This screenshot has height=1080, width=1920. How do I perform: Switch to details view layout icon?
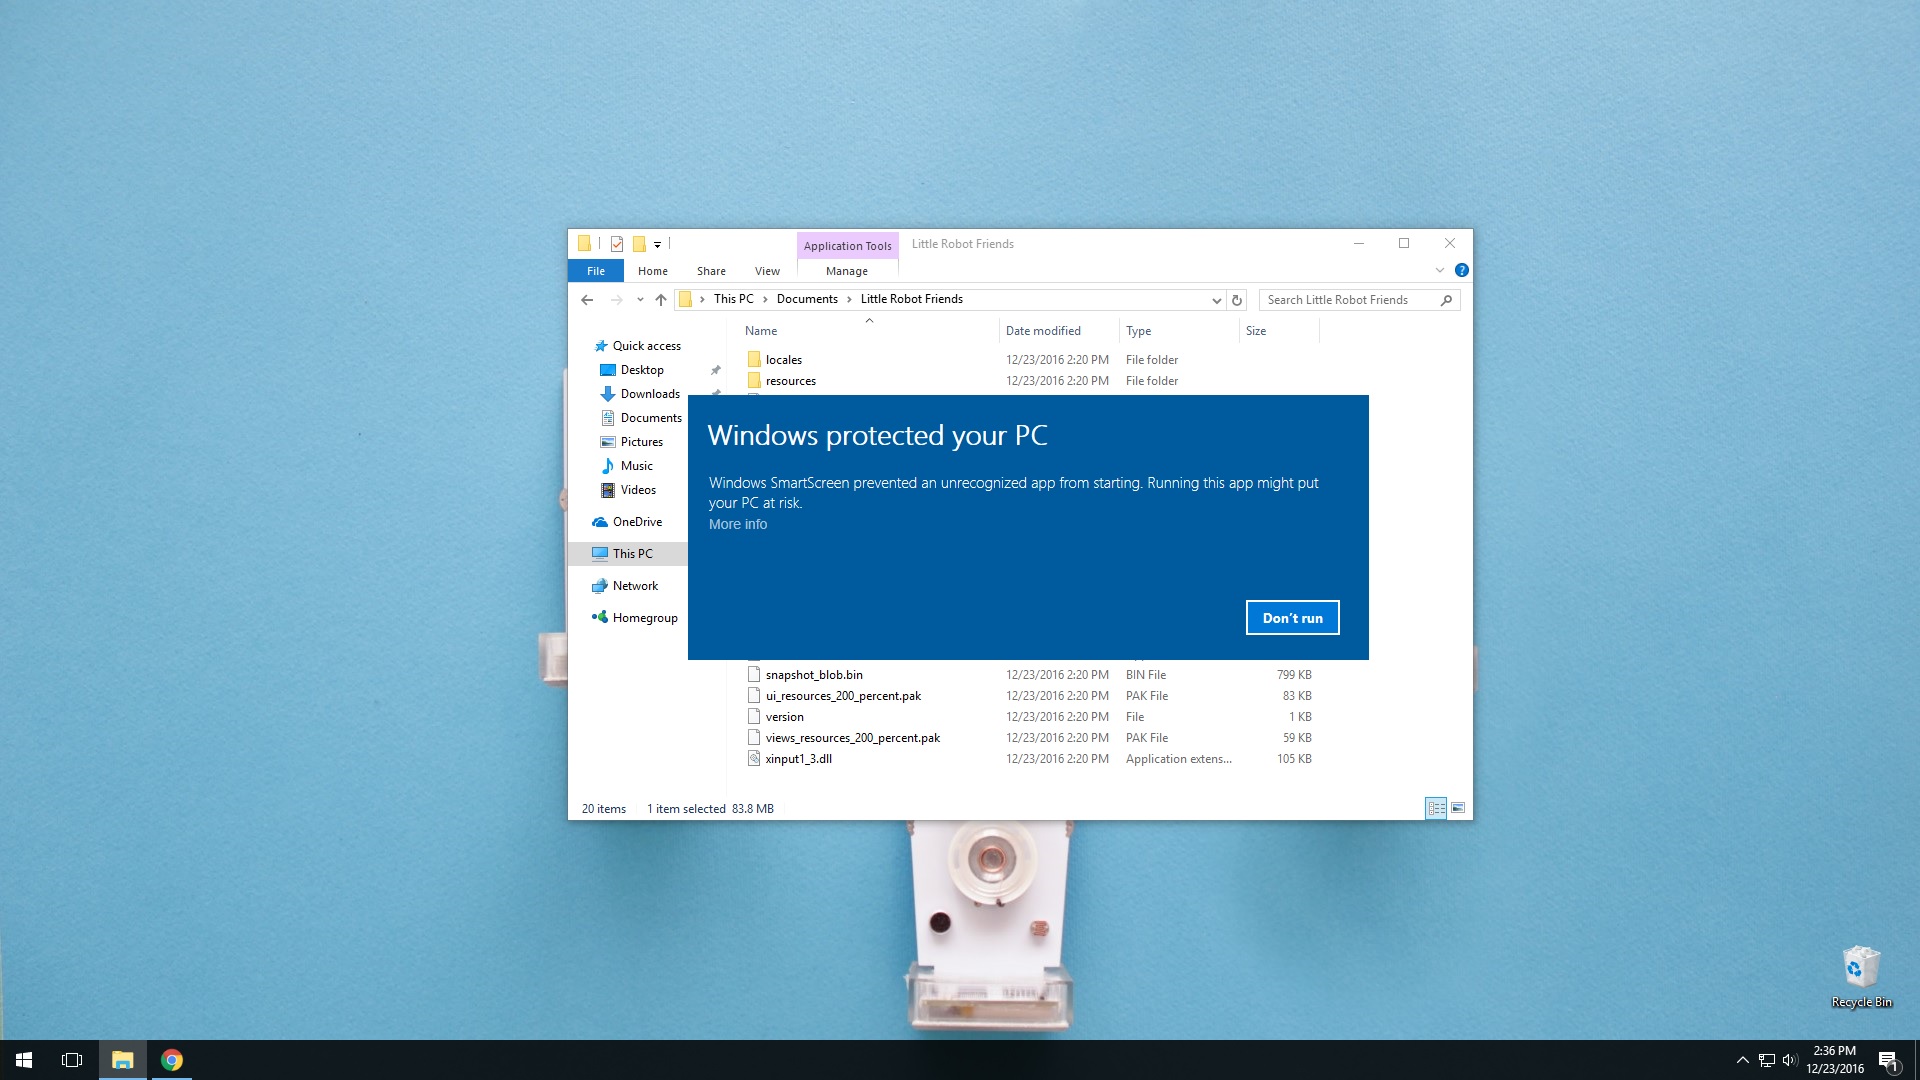(1436, 808)
